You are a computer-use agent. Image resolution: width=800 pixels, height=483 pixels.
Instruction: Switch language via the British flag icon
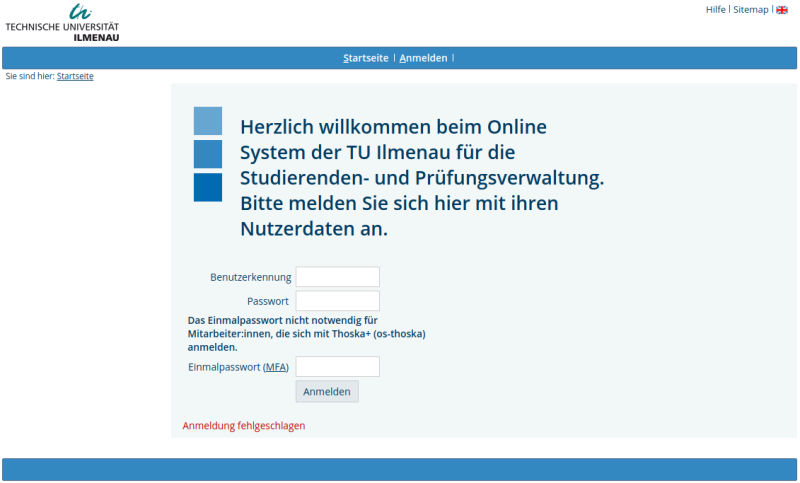782,10
